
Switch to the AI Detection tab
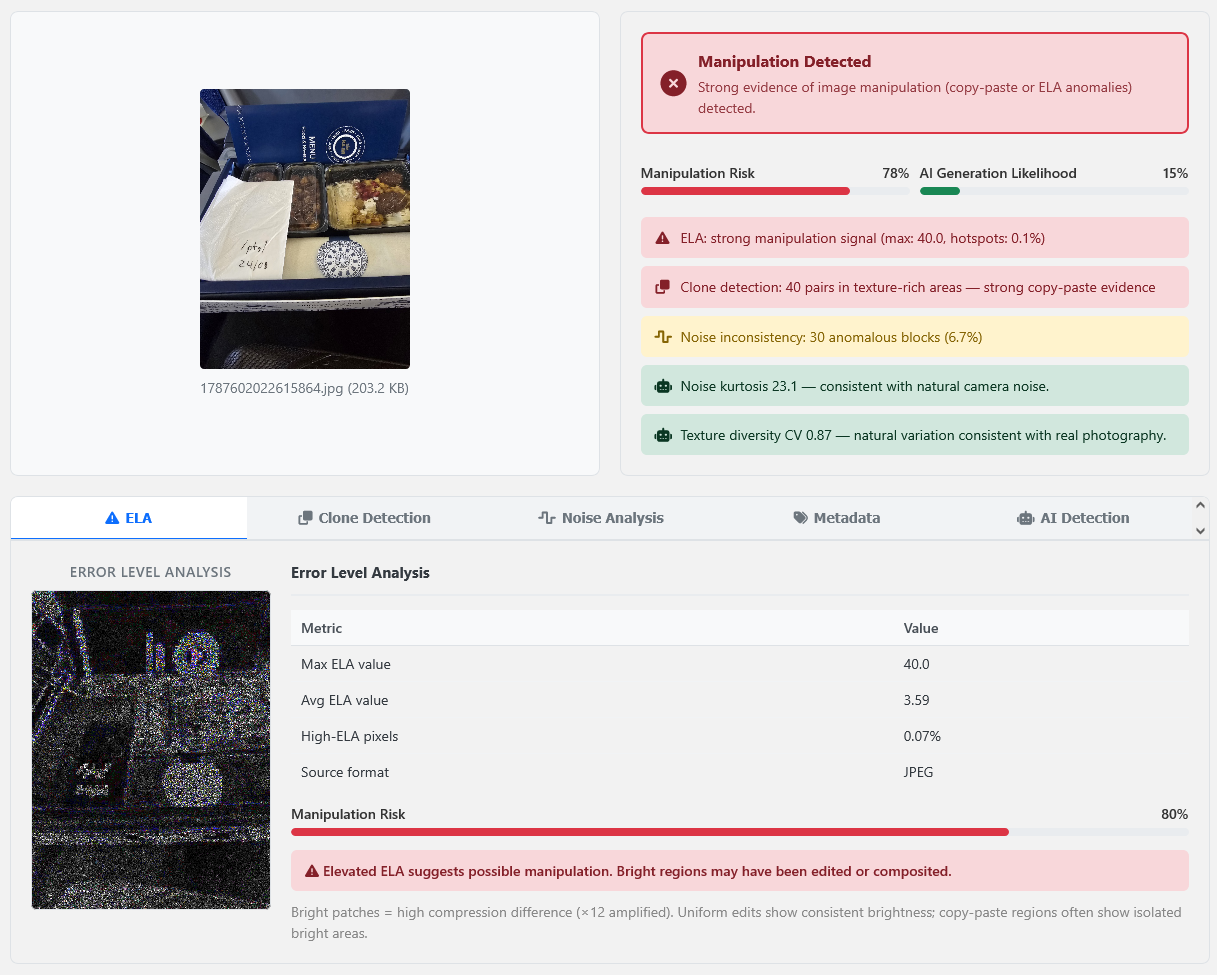tap(1072, 518)
